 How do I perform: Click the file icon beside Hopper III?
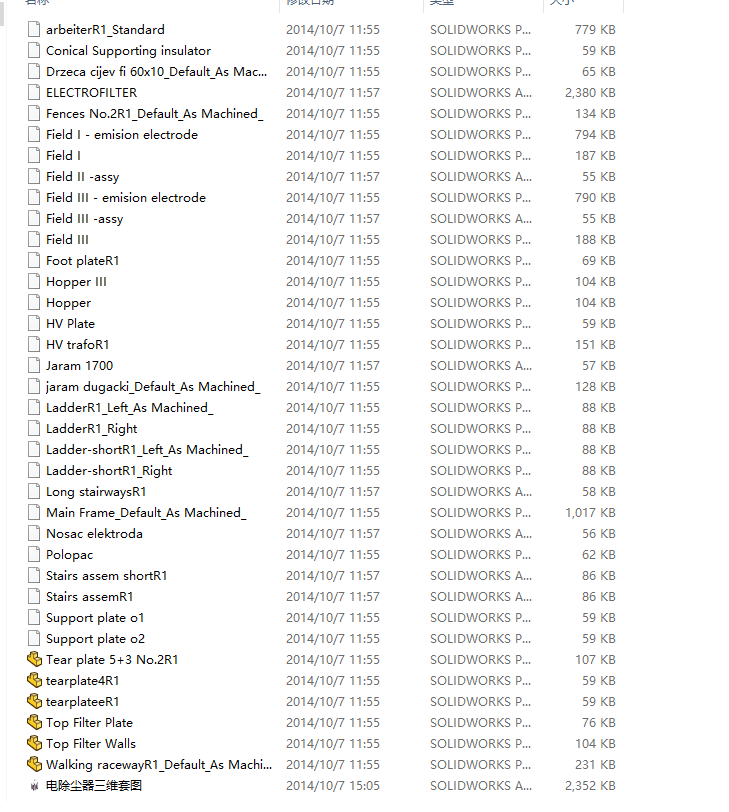34,282
